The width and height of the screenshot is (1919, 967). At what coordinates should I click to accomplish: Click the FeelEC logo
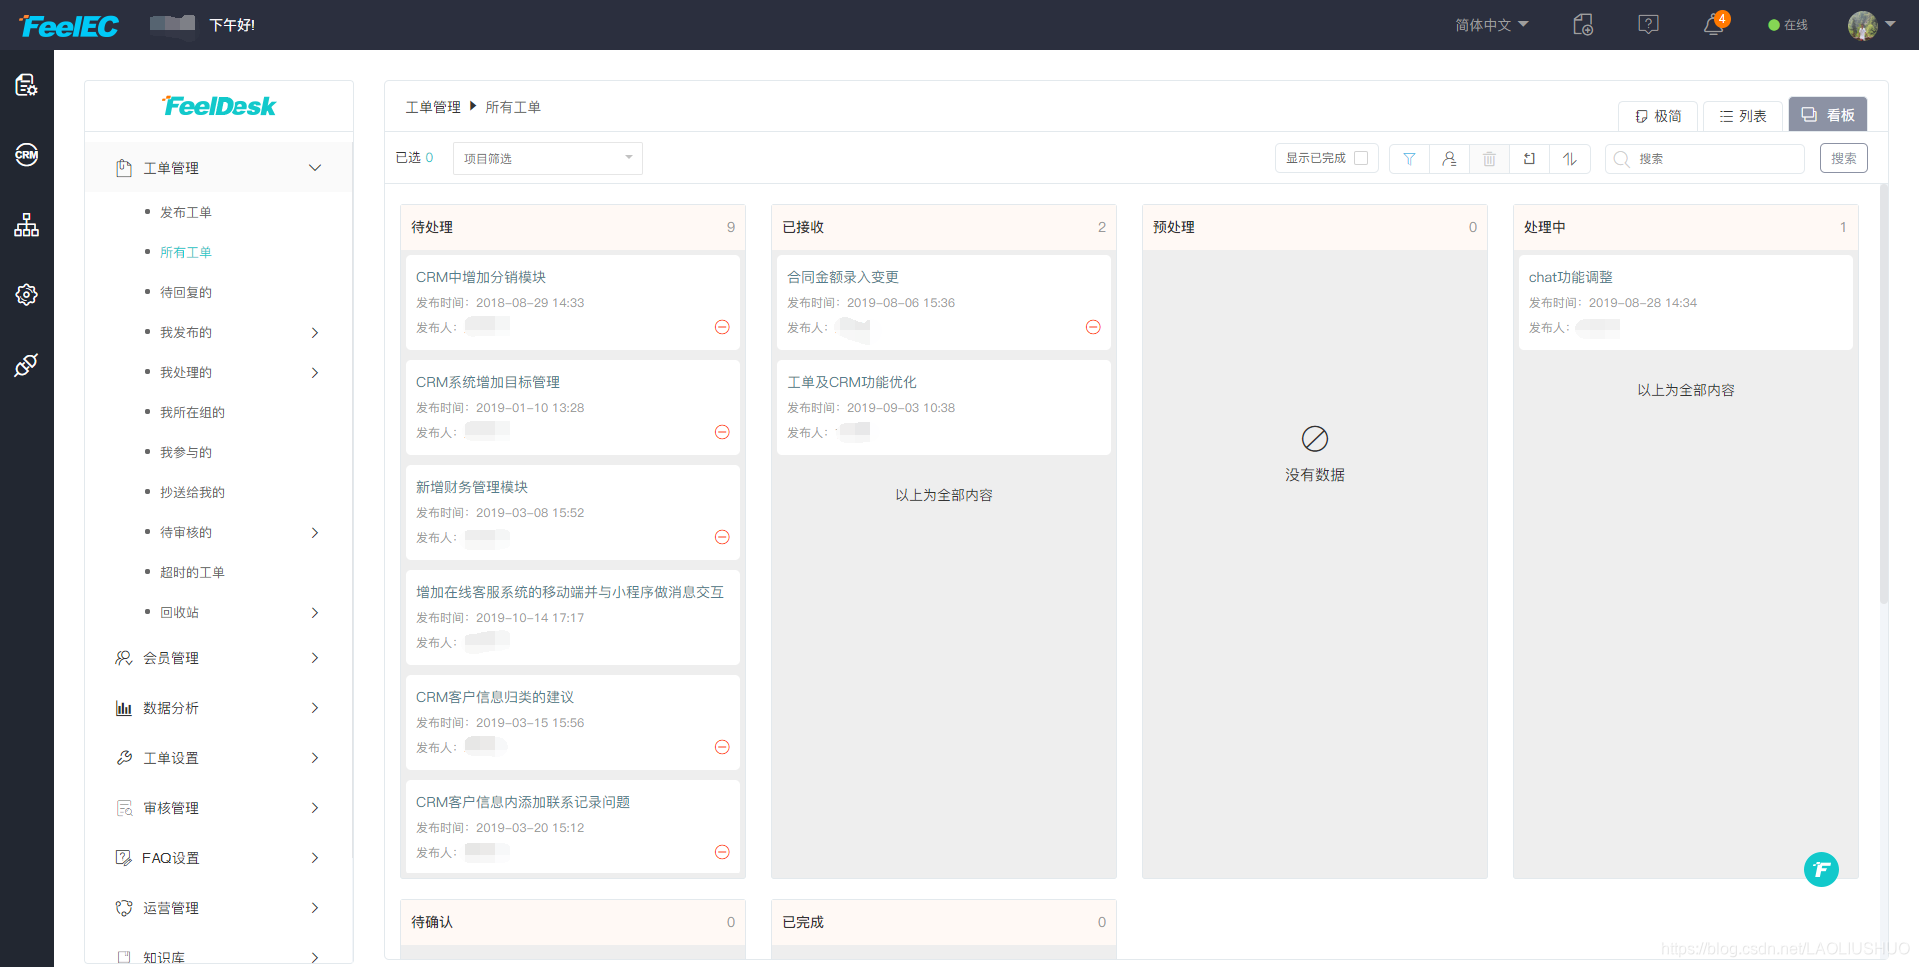(68, 26)
